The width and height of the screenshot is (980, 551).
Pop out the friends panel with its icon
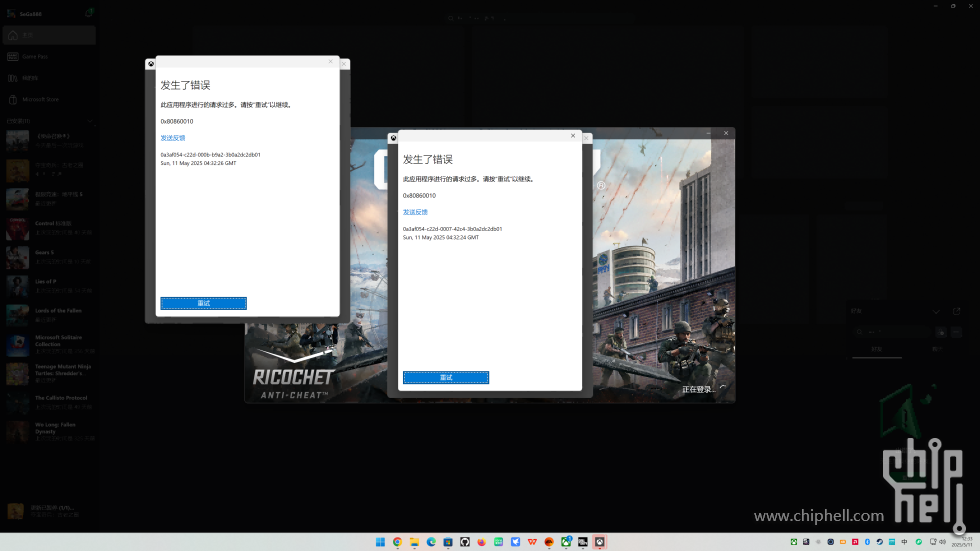(956, 311)
